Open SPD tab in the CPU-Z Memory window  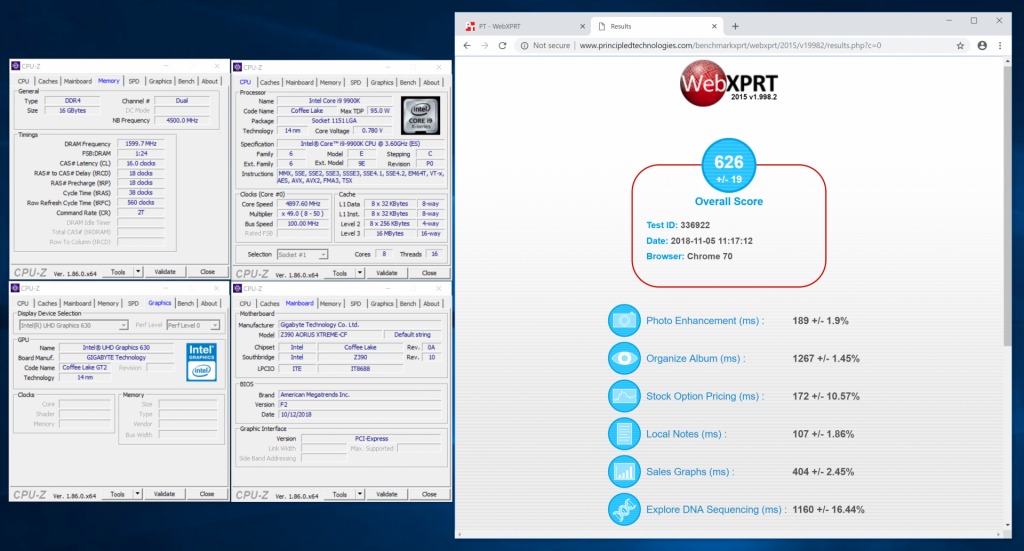coord(134,82)
